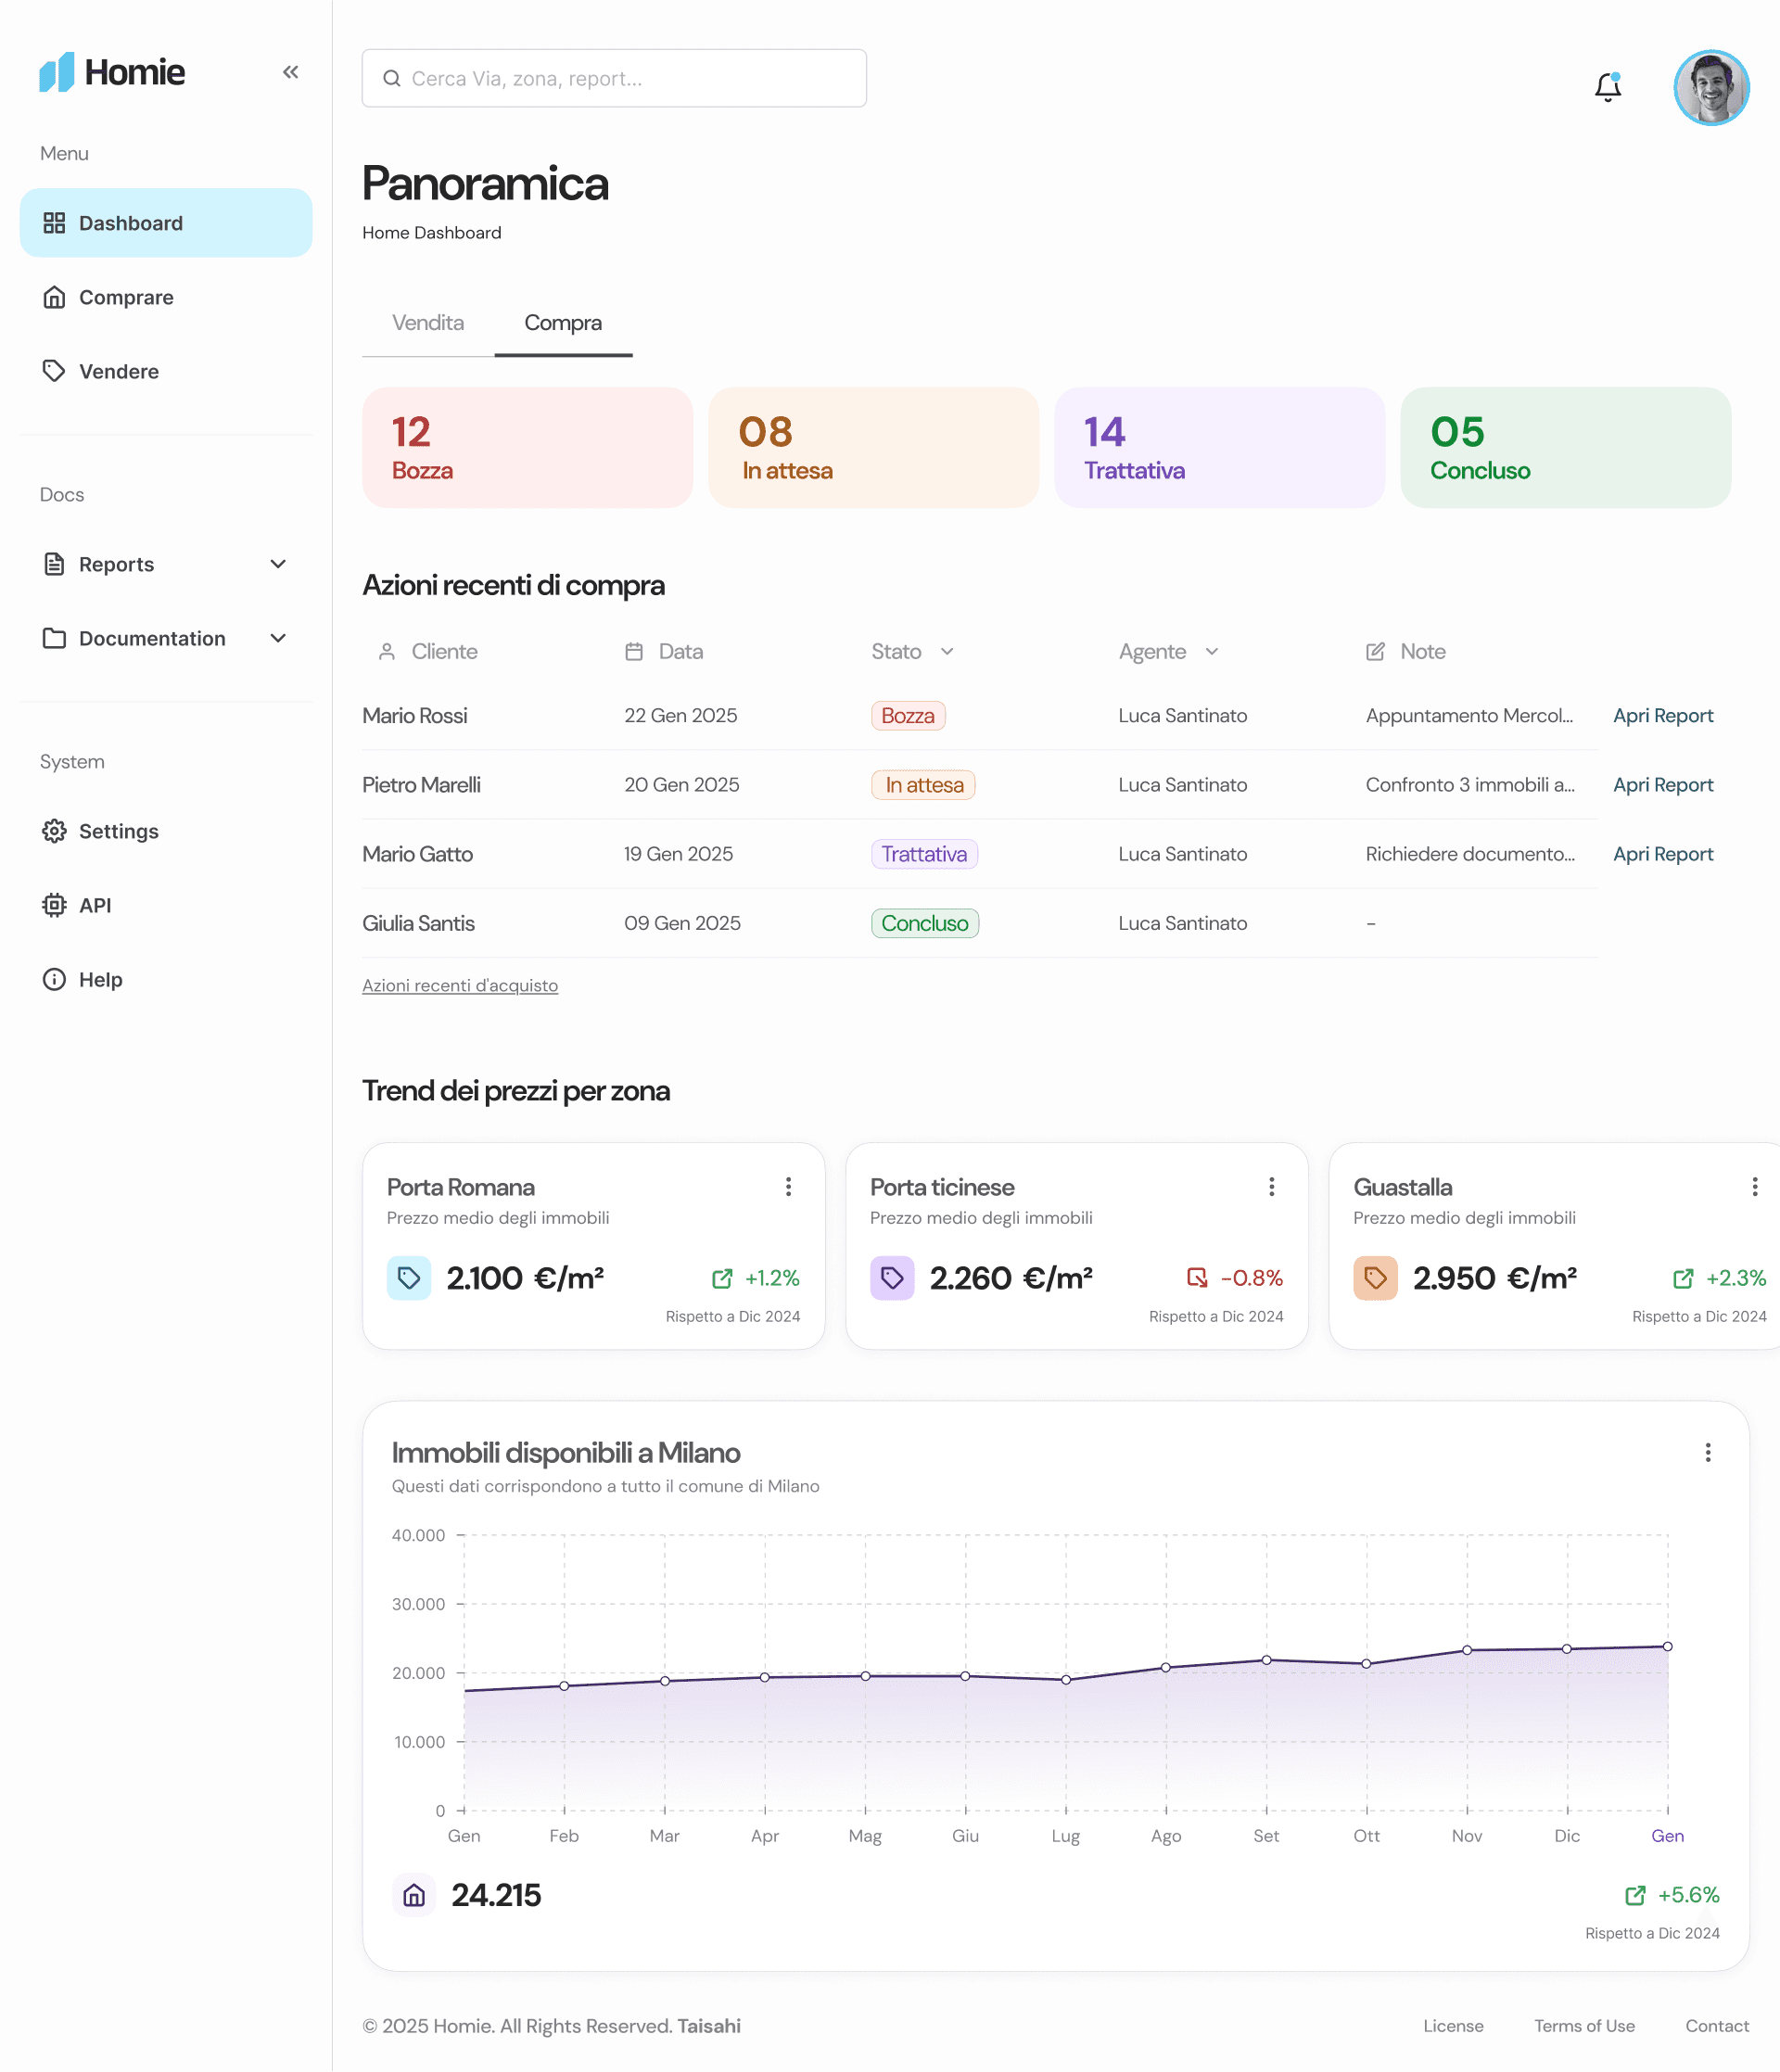Open the Terms of Use footer link
Viewport: 1780px width, 2072px height.
point(1584,2026)
